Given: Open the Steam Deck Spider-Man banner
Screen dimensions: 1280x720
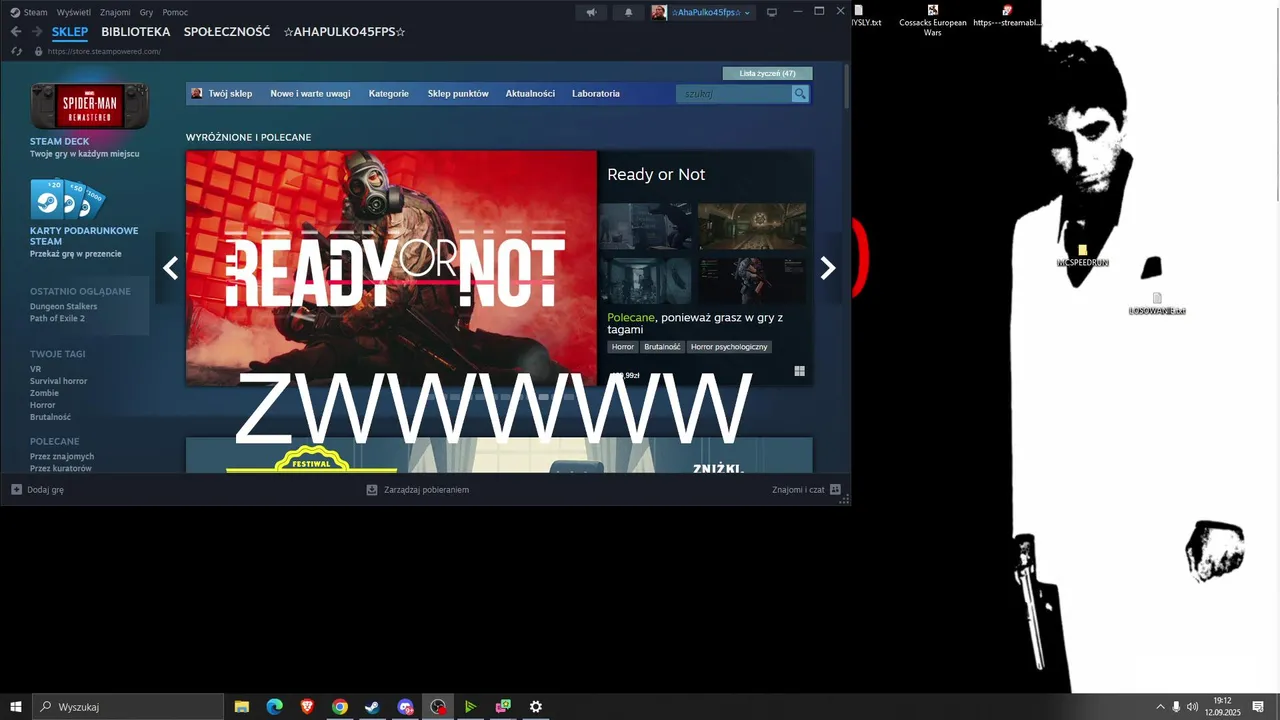Looking at the screenshot, I should click(x=90, y=106).
